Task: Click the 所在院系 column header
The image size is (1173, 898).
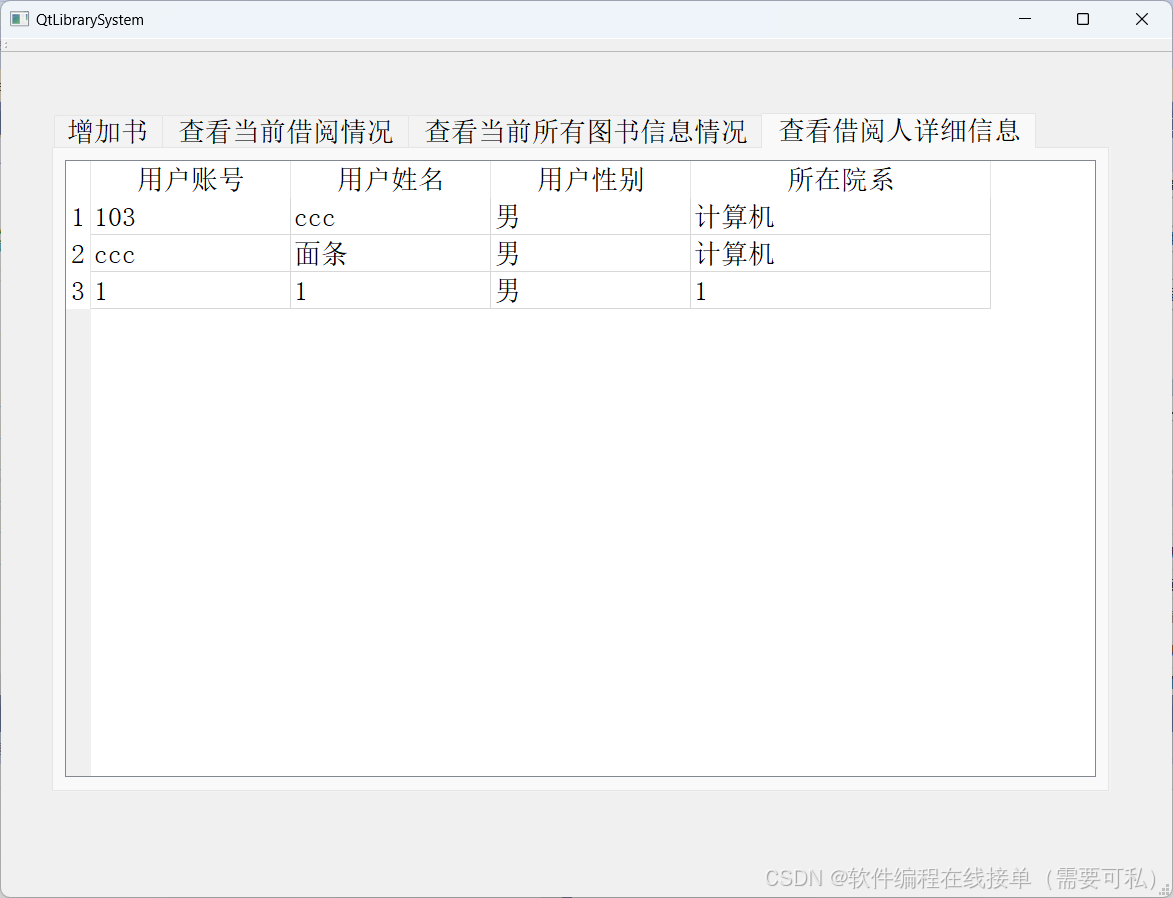Action: pyautogui.click(x=840, y=180)
